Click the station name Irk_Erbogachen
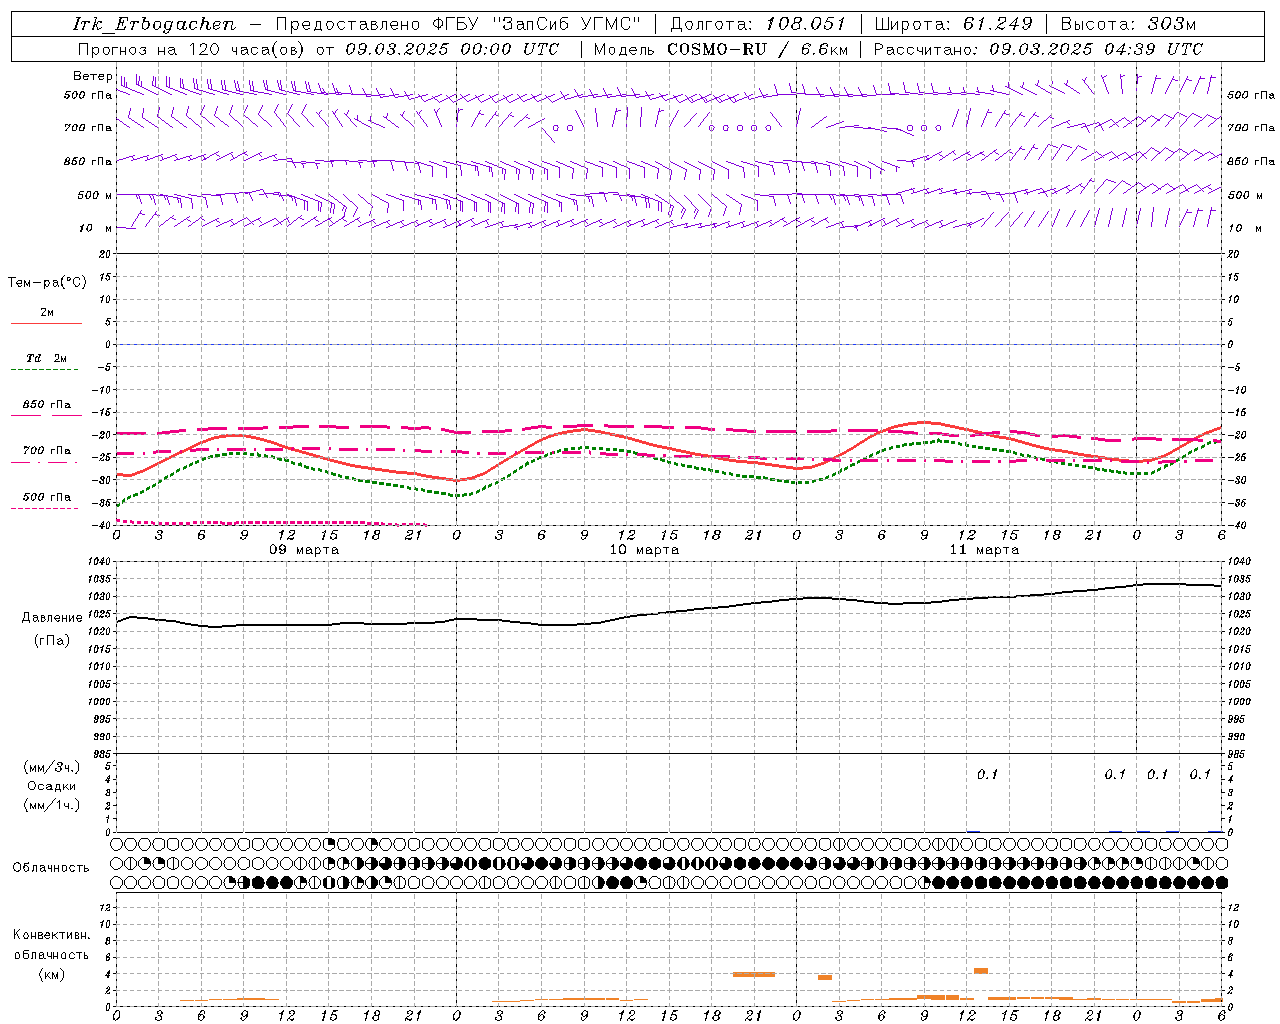1280x1024 pixels. click(155, 24)
